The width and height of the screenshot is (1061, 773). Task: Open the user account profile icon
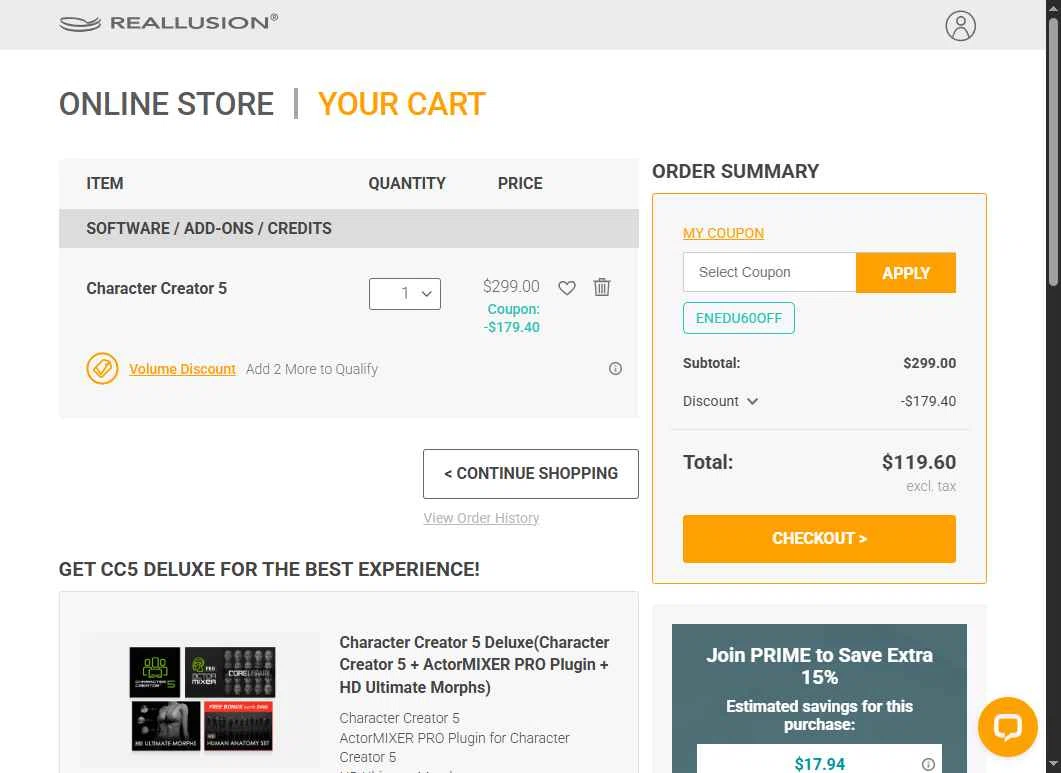tap(960, 26)
